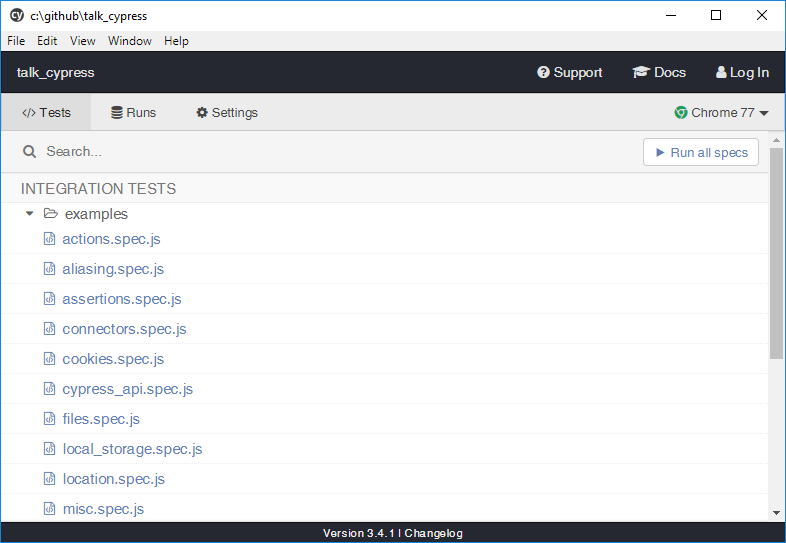The height and width of the screenshot is (543, 786).
Task: Switch to the Tests tab
Action: click(x=46, y=112)
